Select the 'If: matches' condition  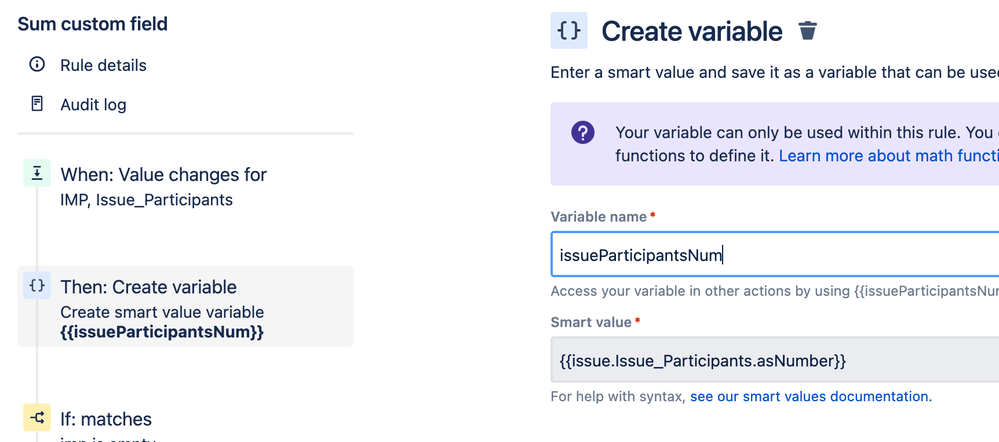106,419
